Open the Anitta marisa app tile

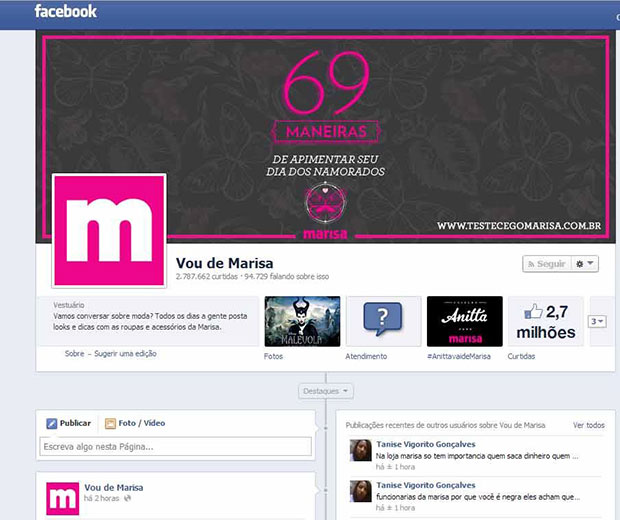(465, 321)
